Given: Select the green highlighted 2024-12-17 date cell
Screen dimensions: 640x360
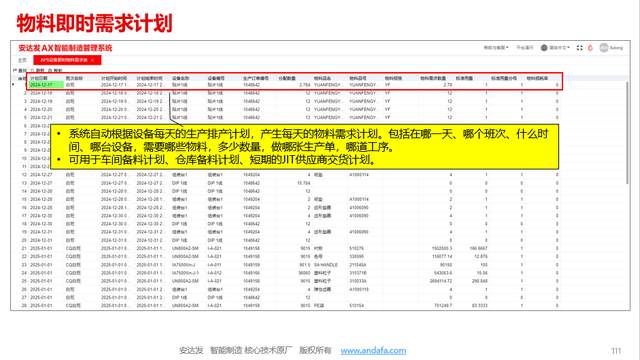Looking at the screenshot, I should point(47,85).
